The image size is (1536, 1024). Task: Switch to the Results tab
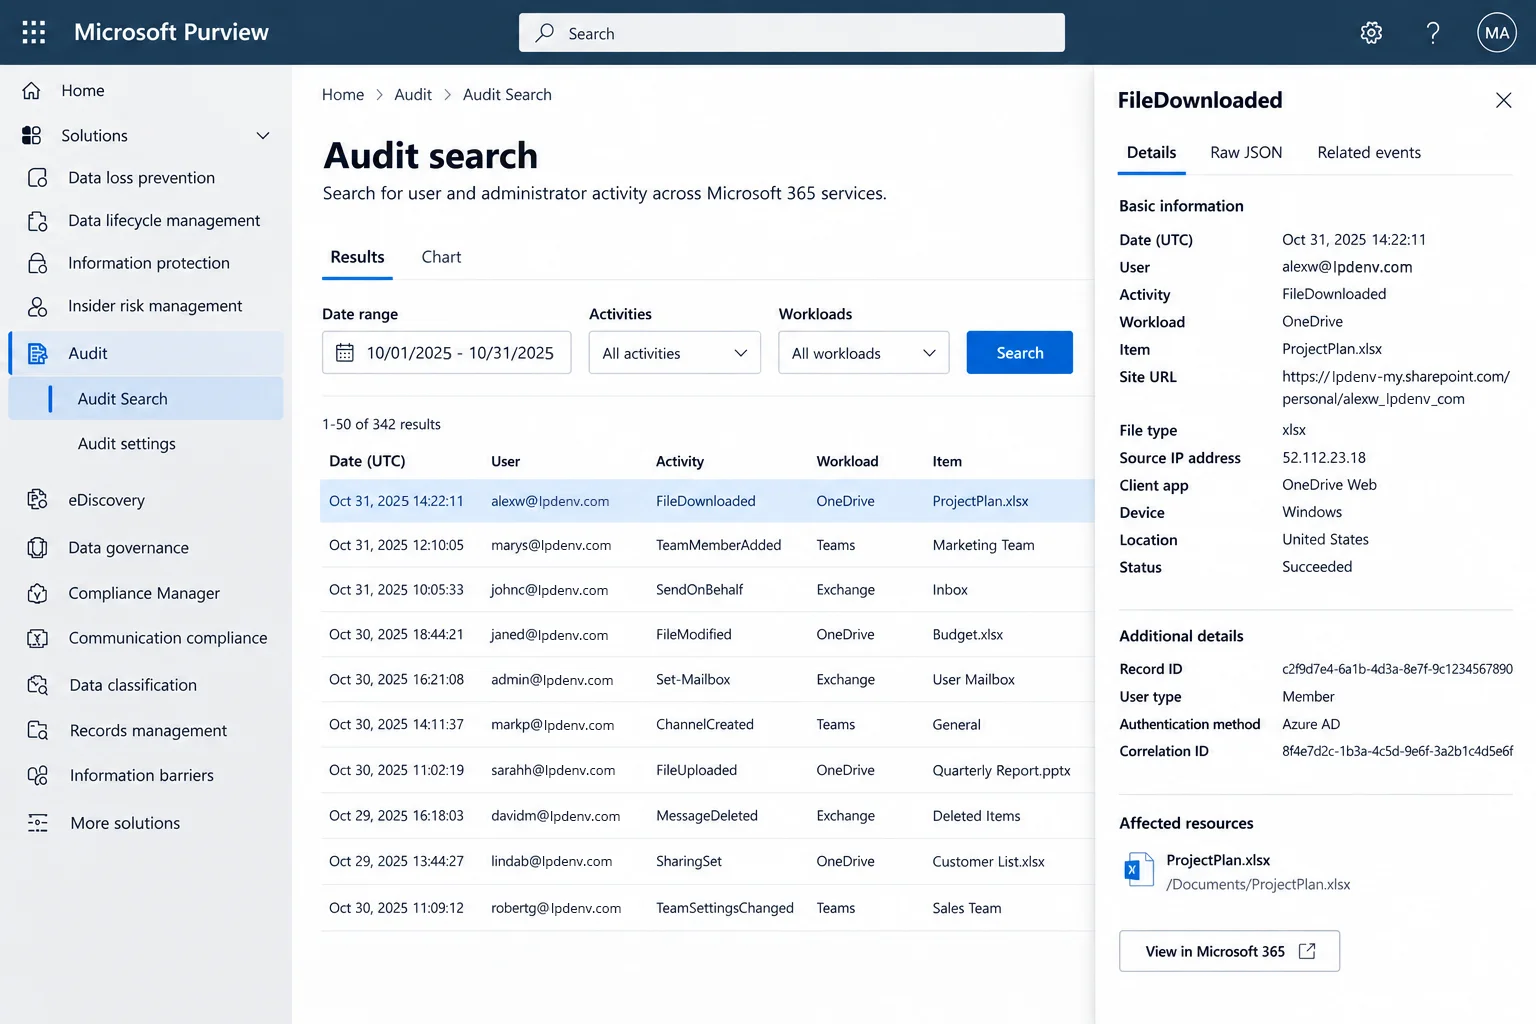(x=357, y=257)
